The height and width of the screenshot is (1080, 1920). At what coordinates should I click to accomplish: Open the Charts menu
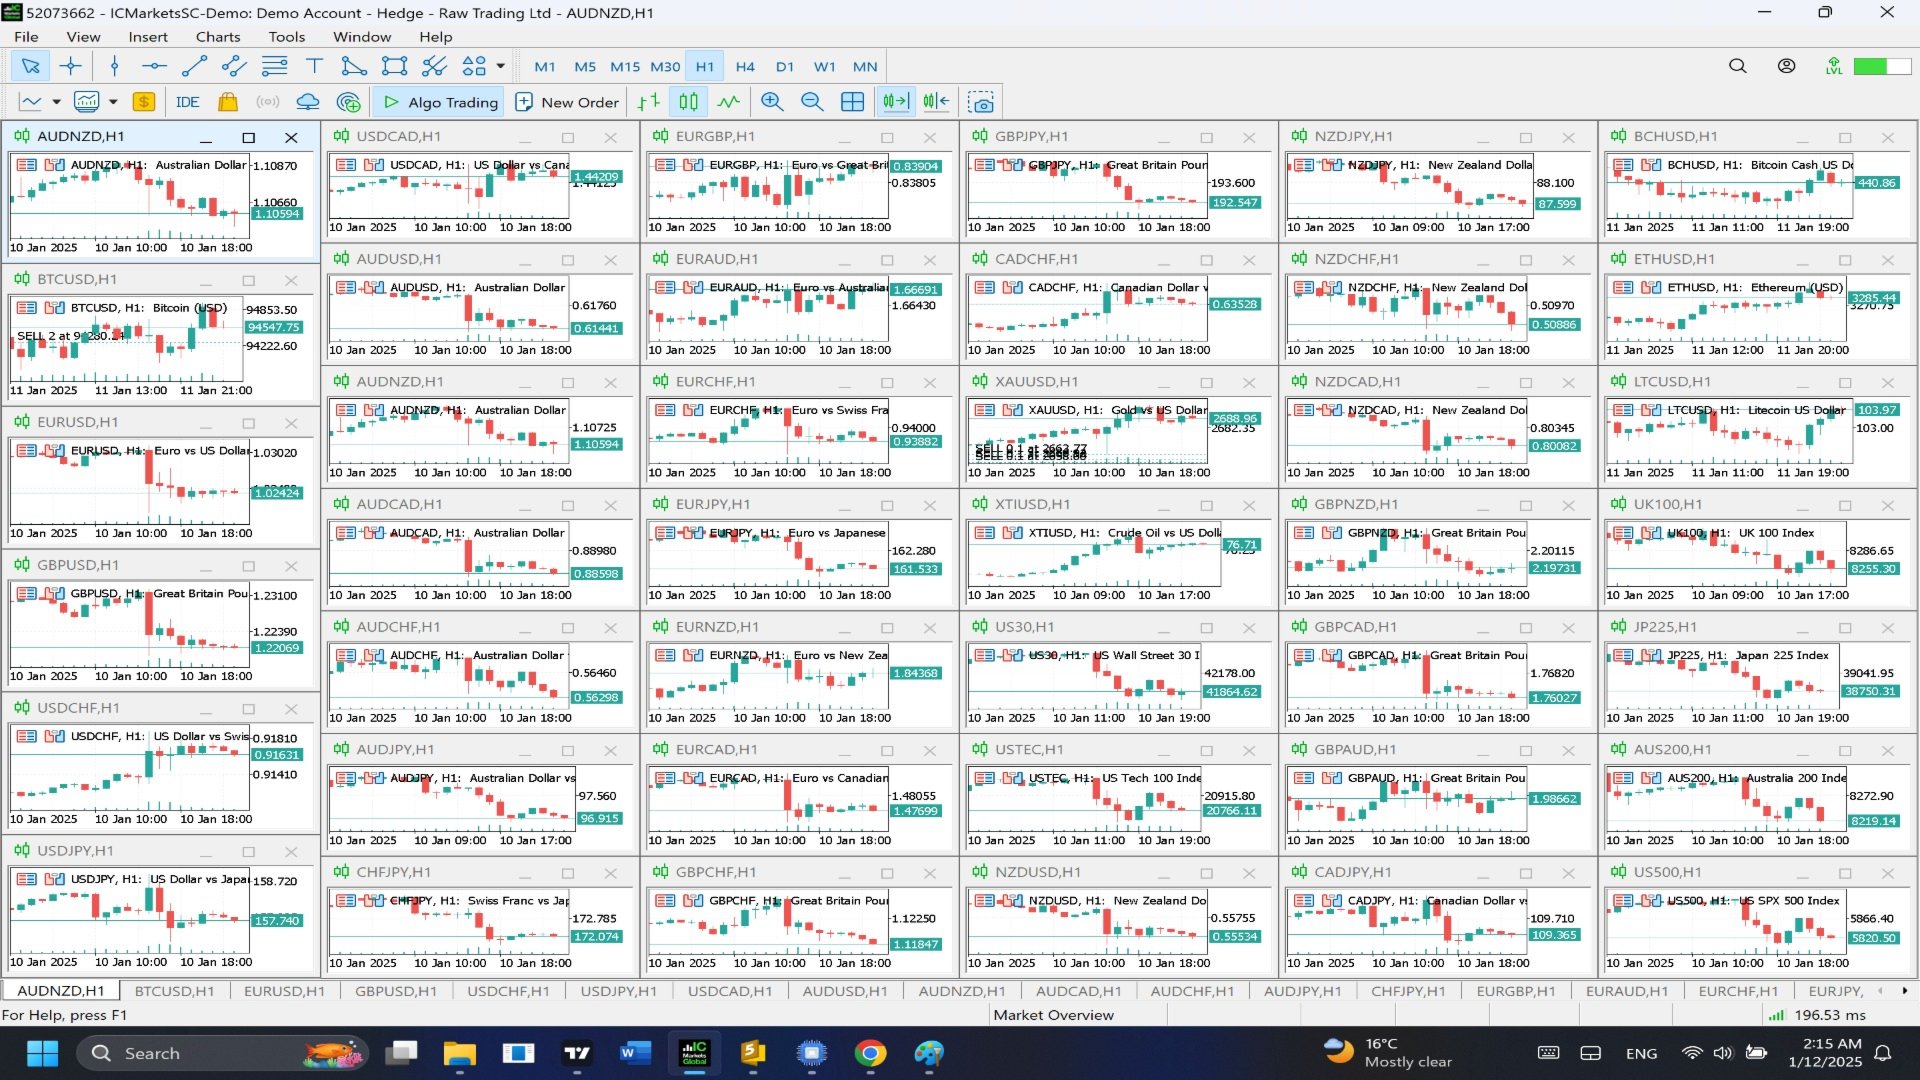(x=217, y=37)
